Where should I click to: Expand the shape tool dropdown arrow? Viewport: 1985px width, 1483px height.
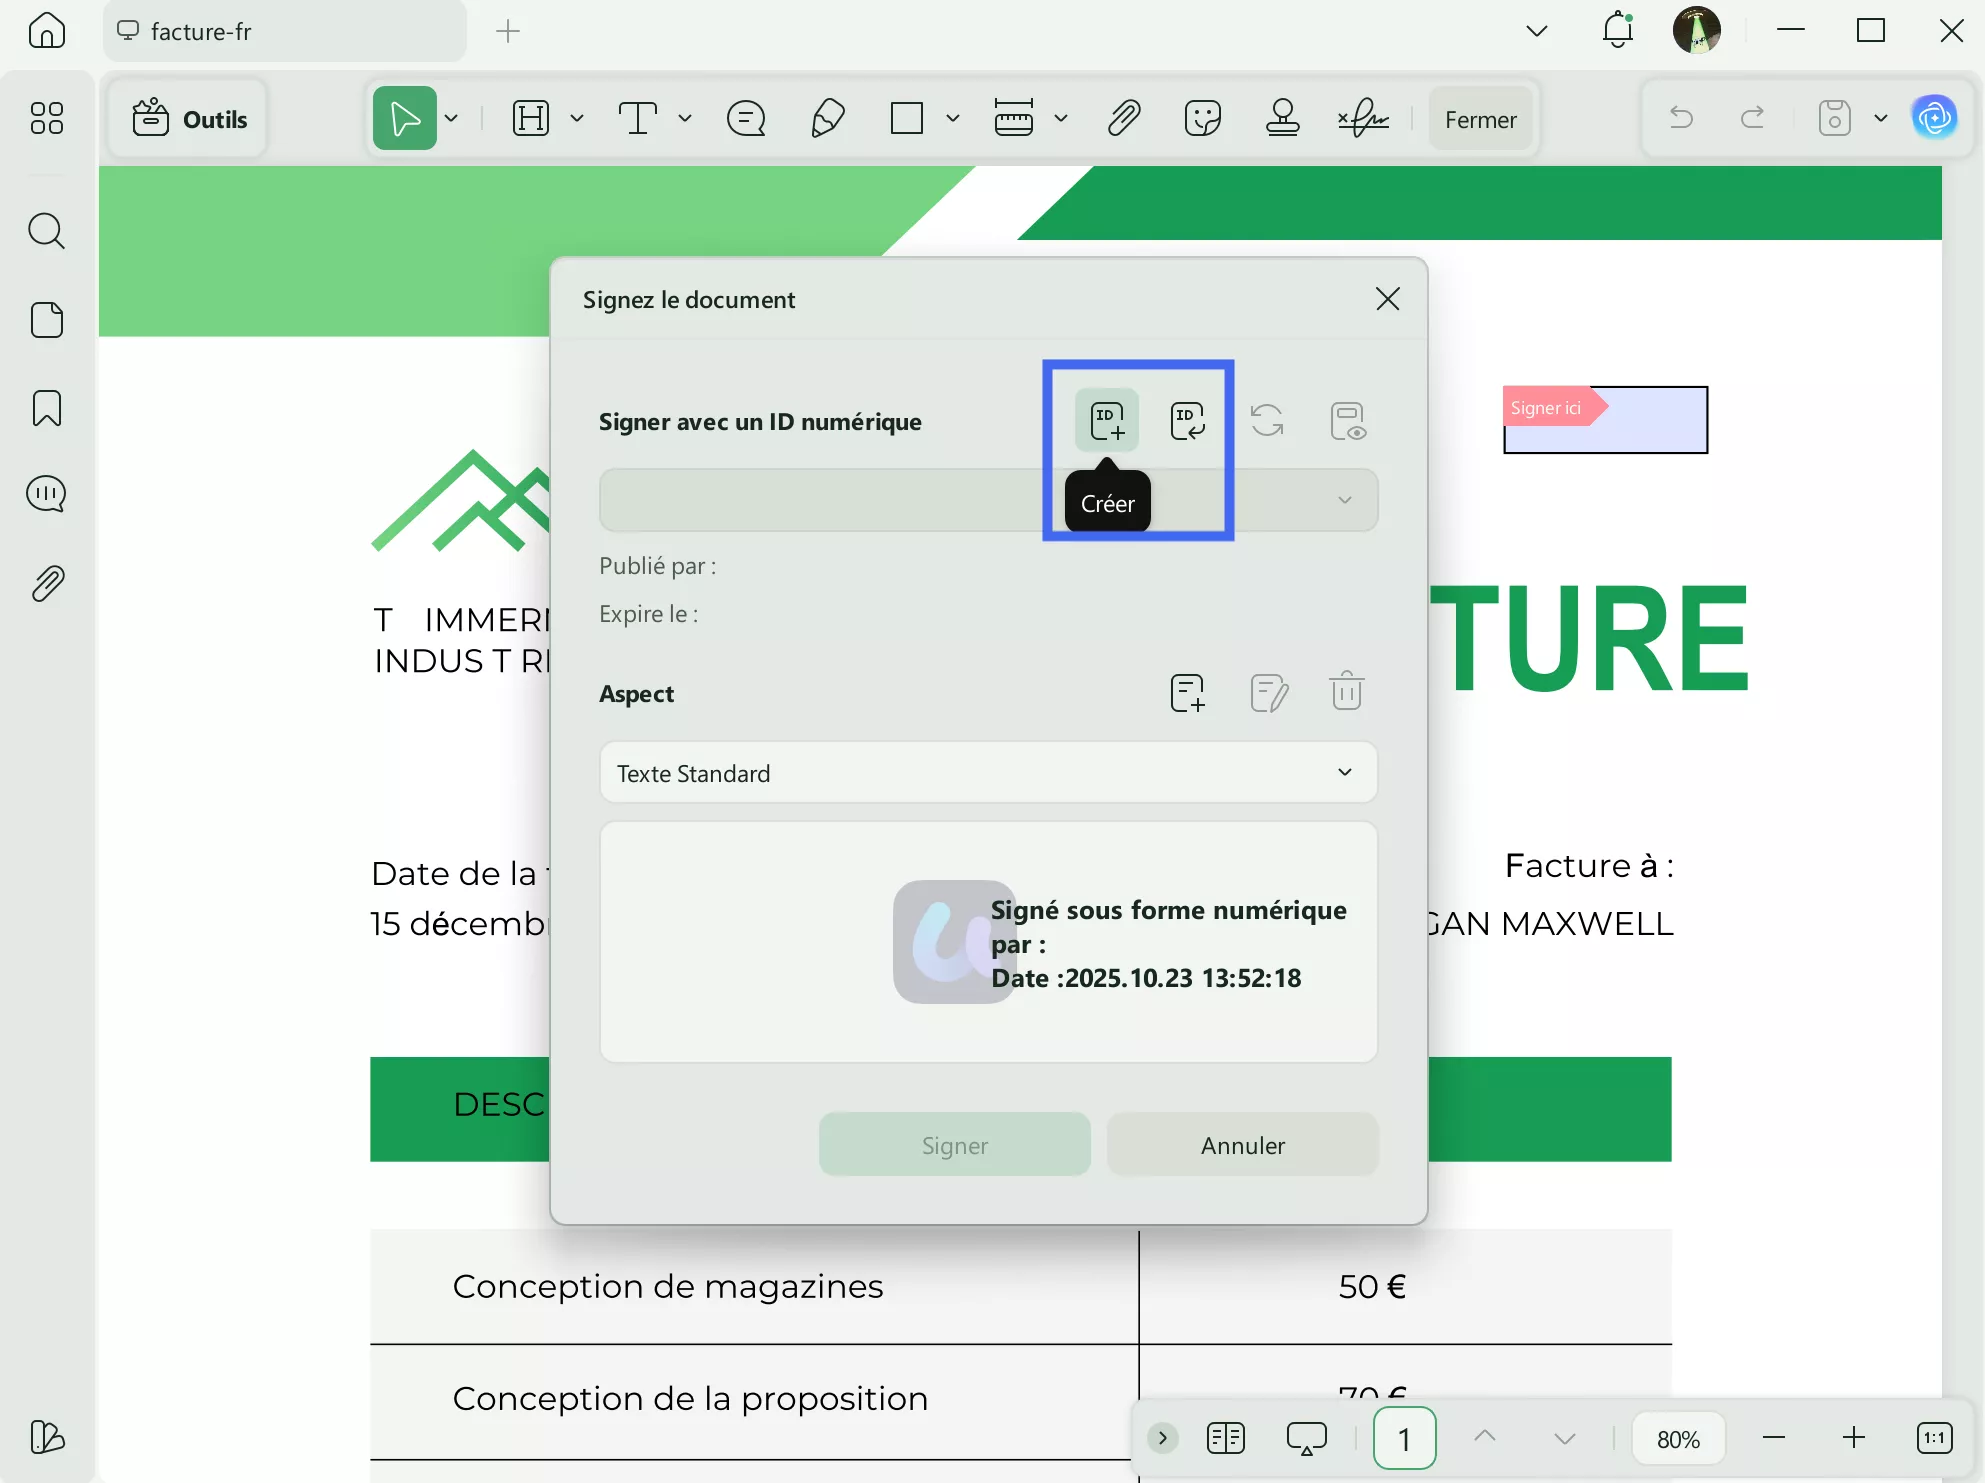click(x=953, y=118)
